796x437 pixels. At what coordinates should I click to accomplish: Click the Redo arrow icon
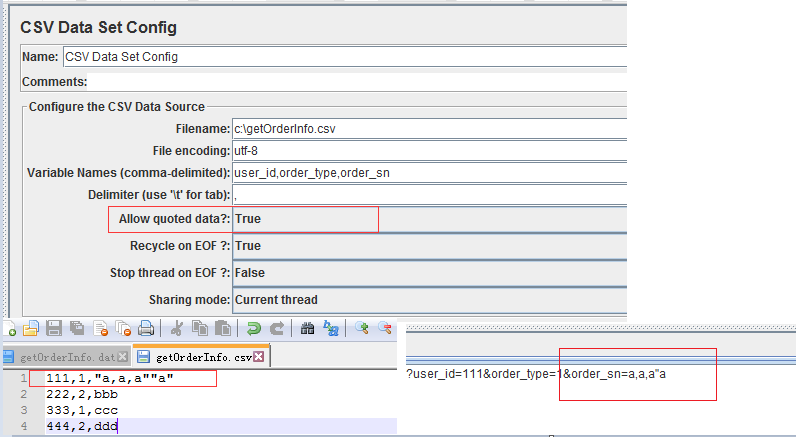click(277, 329)
